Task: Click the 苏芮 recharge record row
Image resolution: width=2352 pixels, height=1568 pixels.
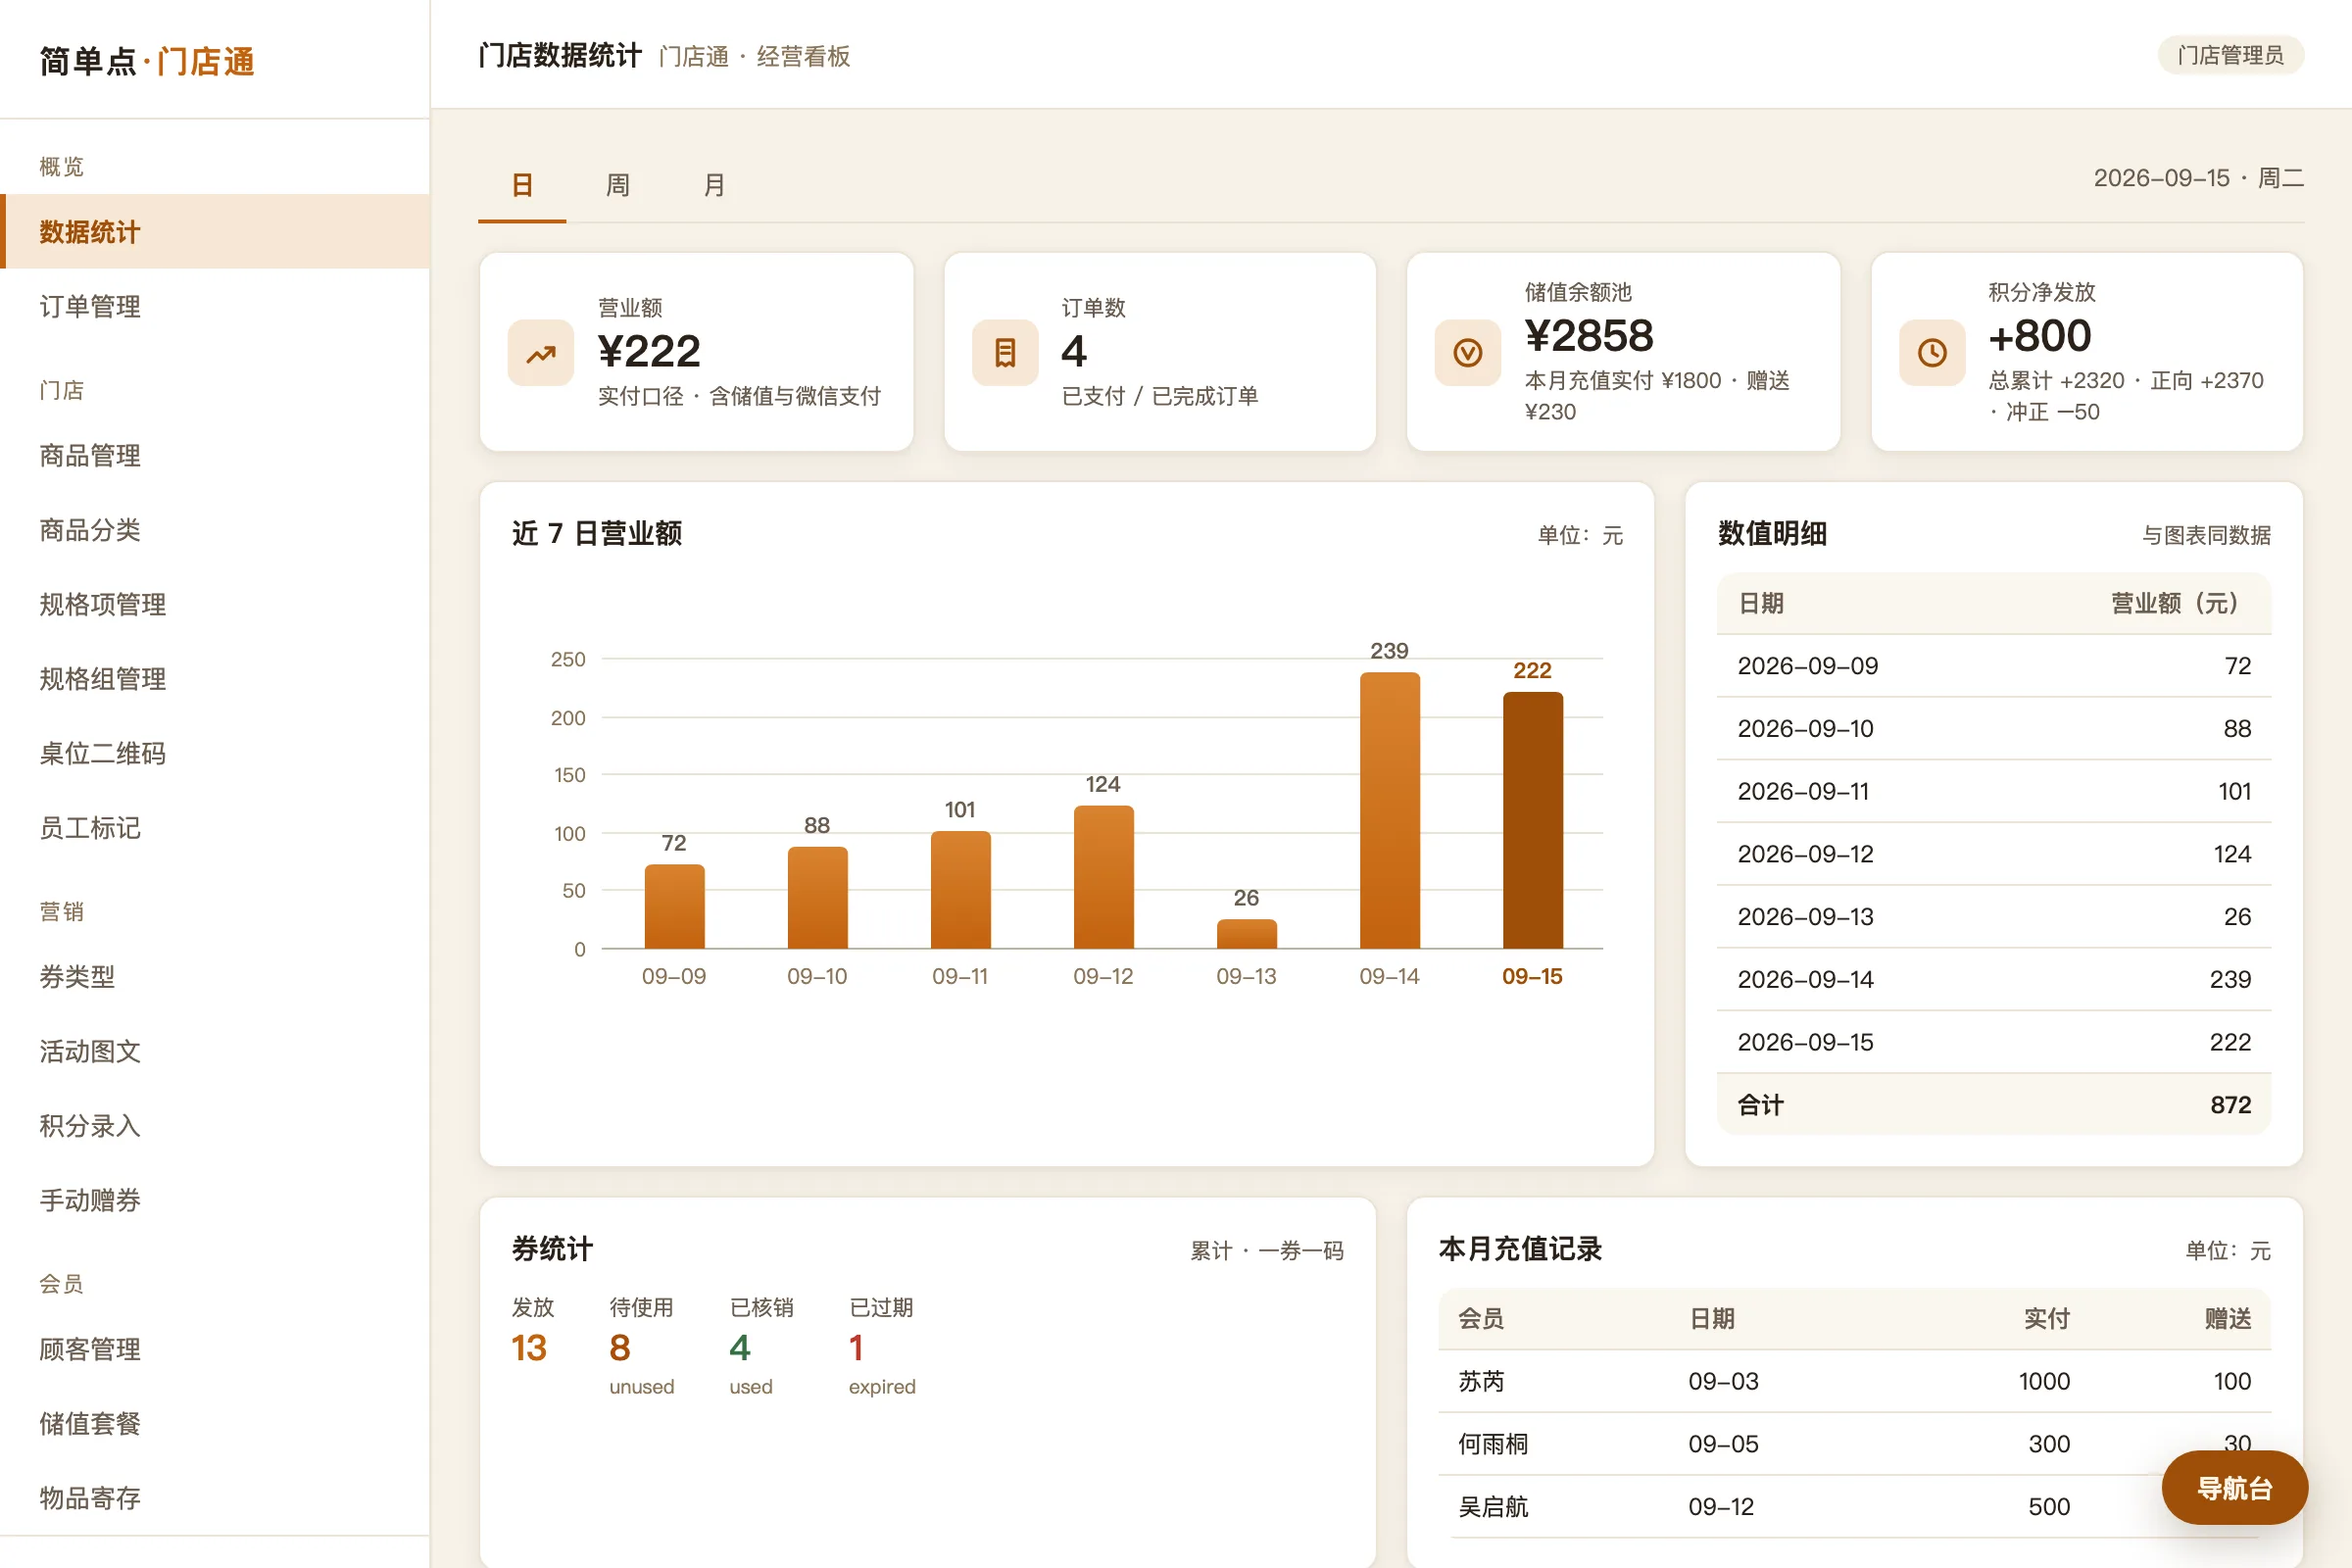Action: [1854, 1381]
